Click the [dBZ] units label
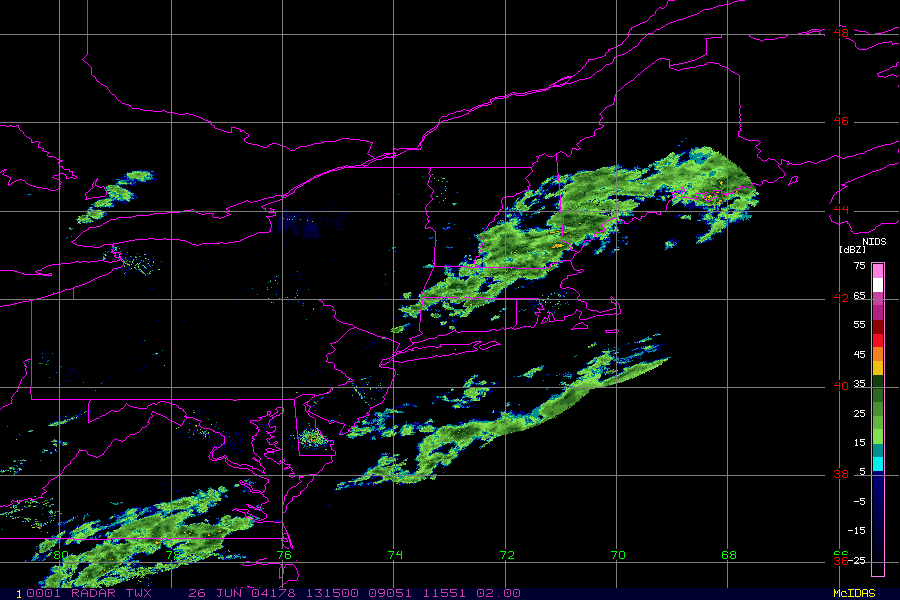This screenshot has height=600, width=900. point(852,250)
